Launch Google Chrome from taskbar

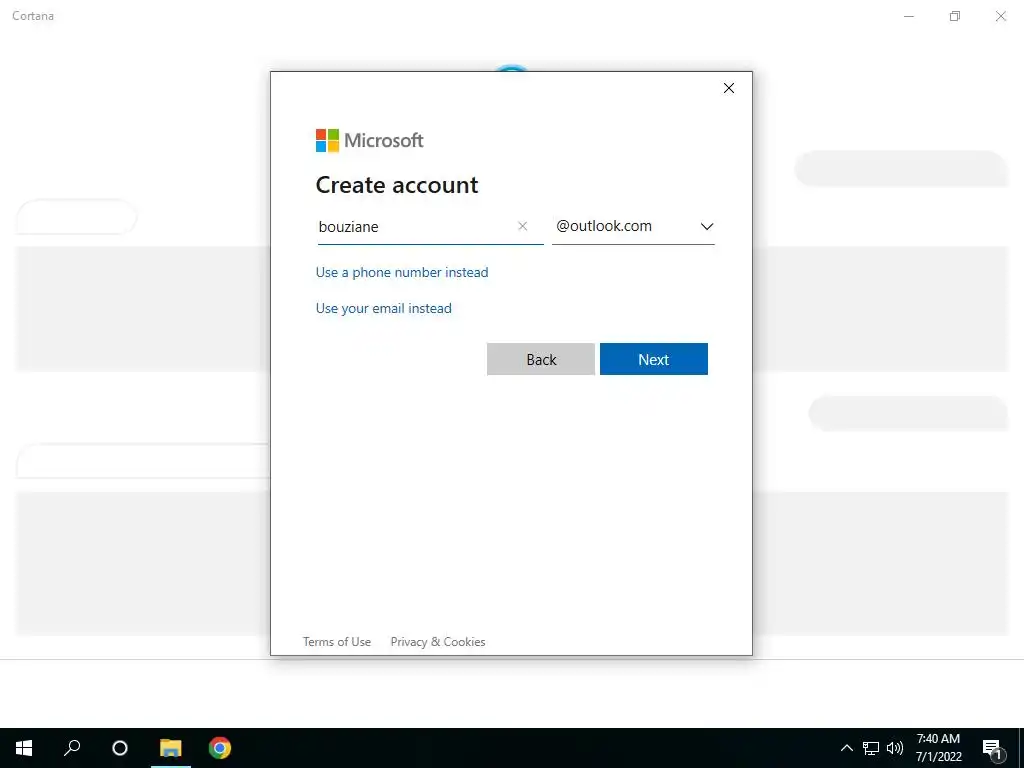coord(219,748)
